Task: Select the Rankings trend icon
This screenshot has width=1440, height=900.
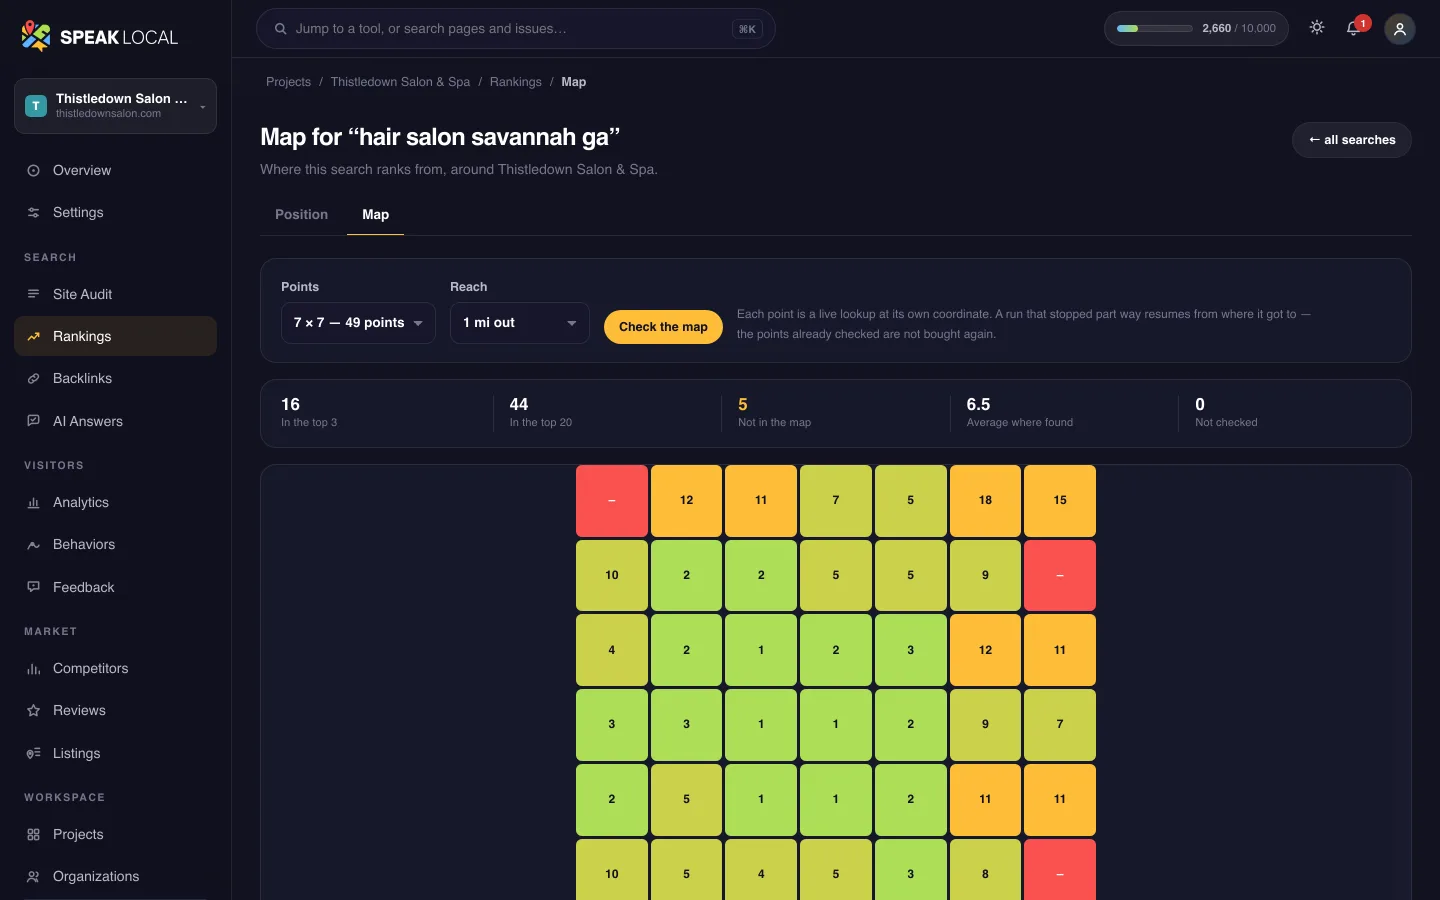Action: click(33, 337)
